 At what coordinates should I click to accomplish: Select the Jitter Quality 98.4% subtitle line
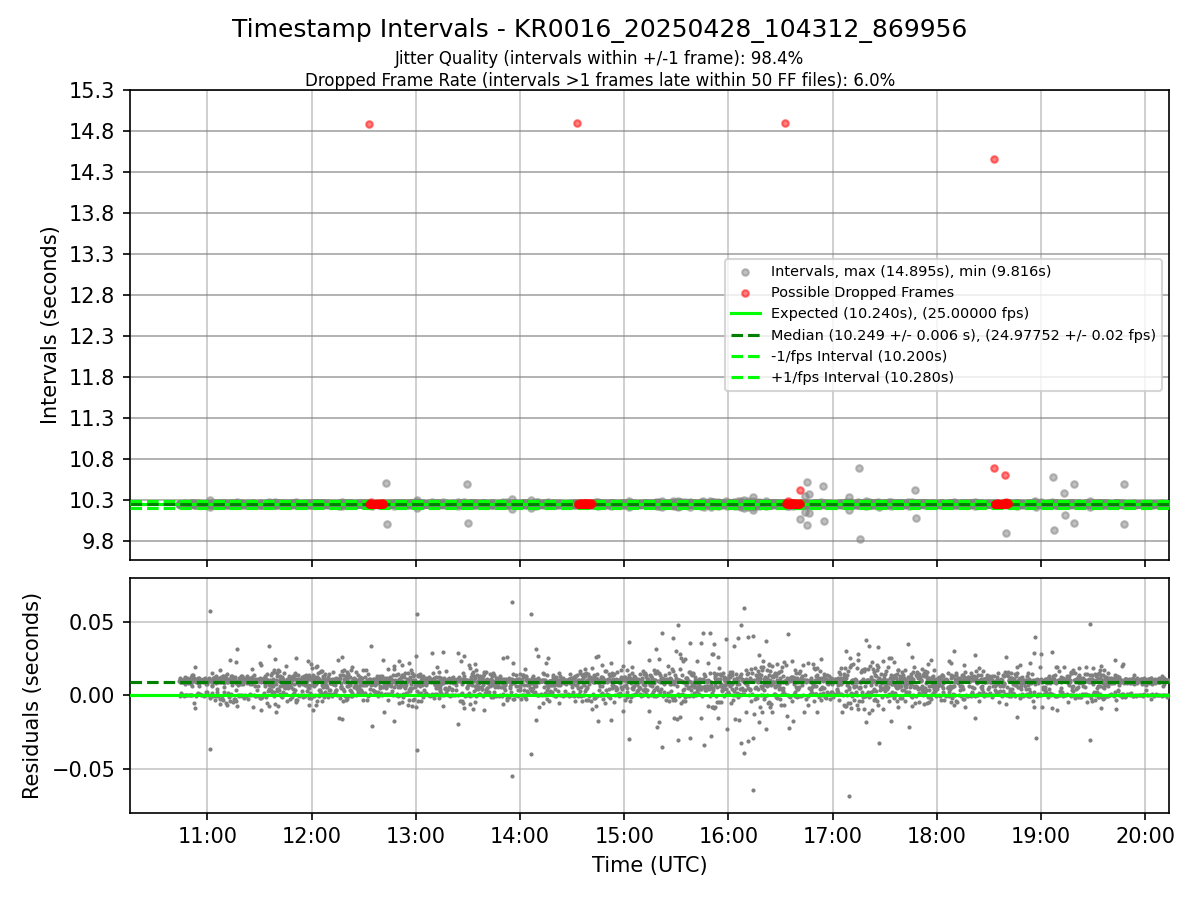pos(599,58)
